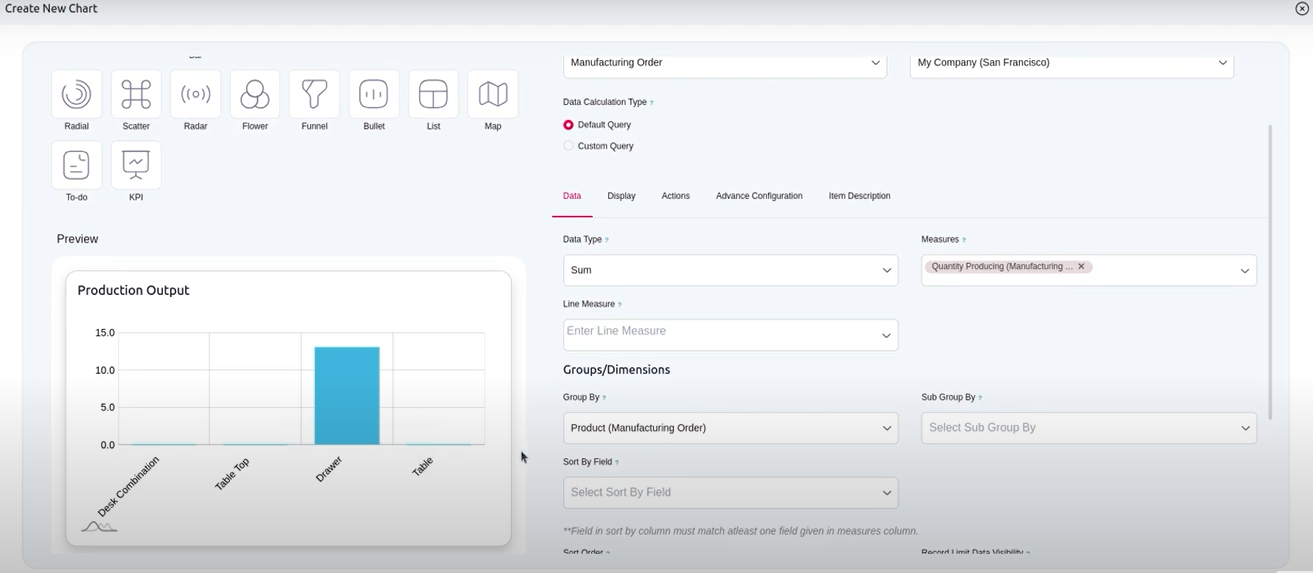This screenshot has height=573, width=1313.
Task: Select the Default Query radio button
Action: tap(569, 125)
